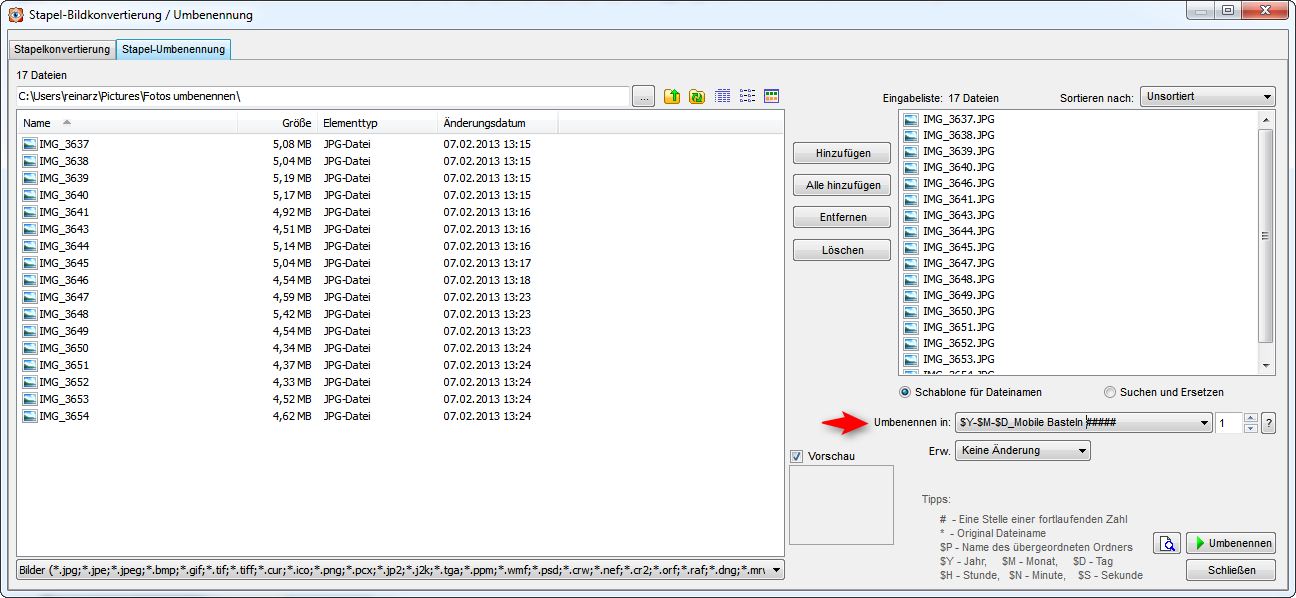1296x598 pixels.
Task: Click the input list vertical scrollbar
Action: [1265, 236]
